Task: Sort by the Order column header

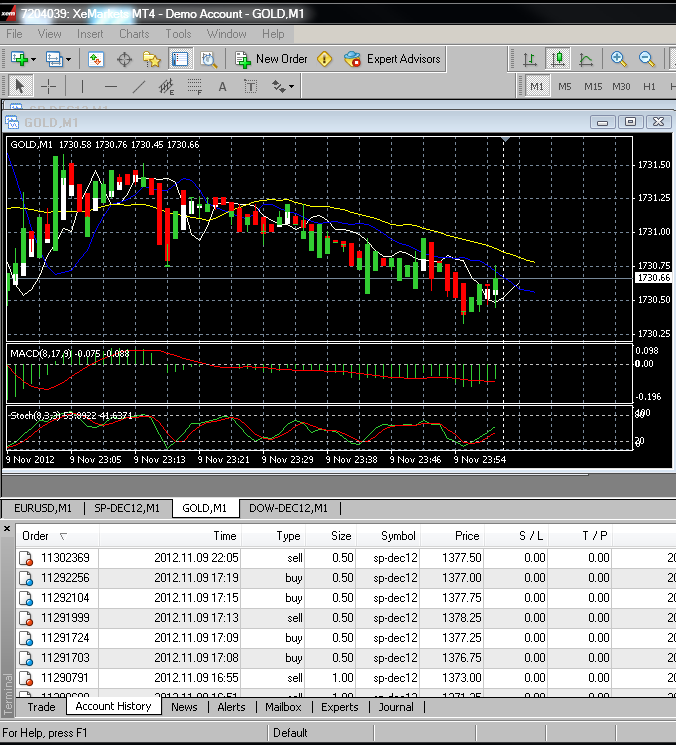Action: [x=57, y=536]
